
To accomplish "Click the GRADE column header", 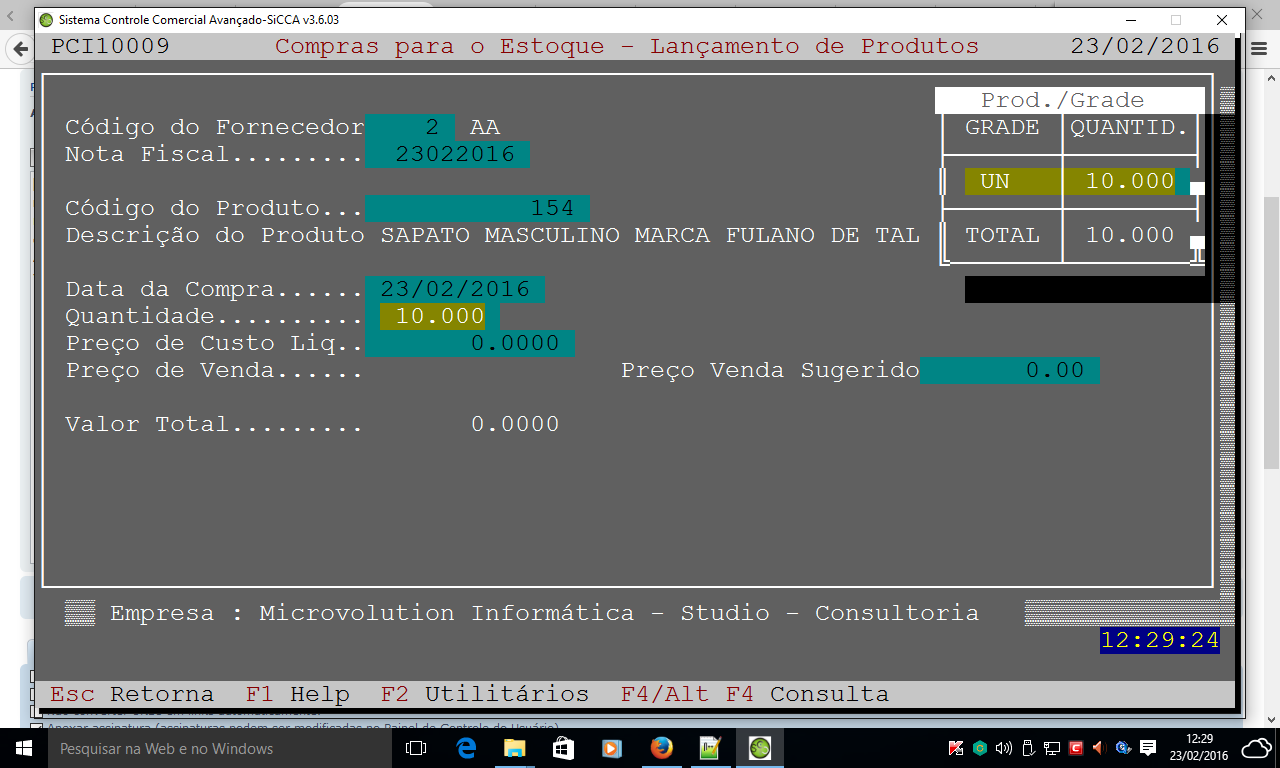I will pyautogui.click(x=1002, y=127).
